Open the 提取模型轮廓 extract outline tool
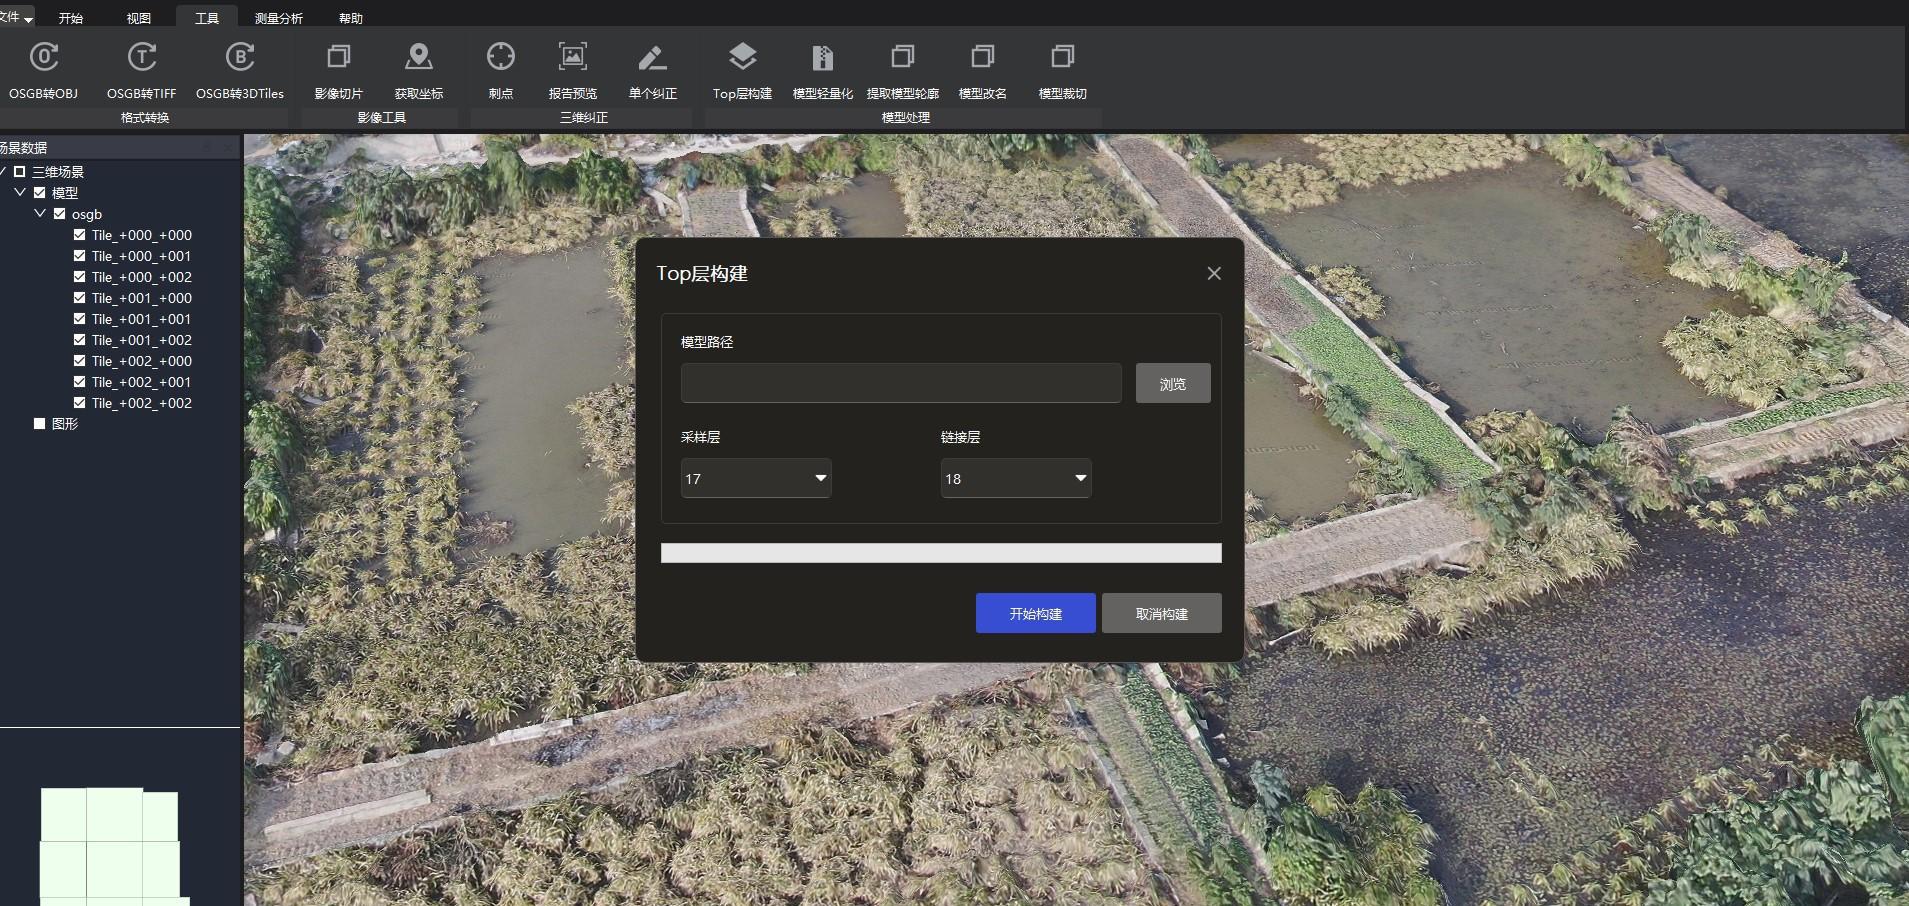This screenshot has height=906, width=1909. tap(903, 70)
